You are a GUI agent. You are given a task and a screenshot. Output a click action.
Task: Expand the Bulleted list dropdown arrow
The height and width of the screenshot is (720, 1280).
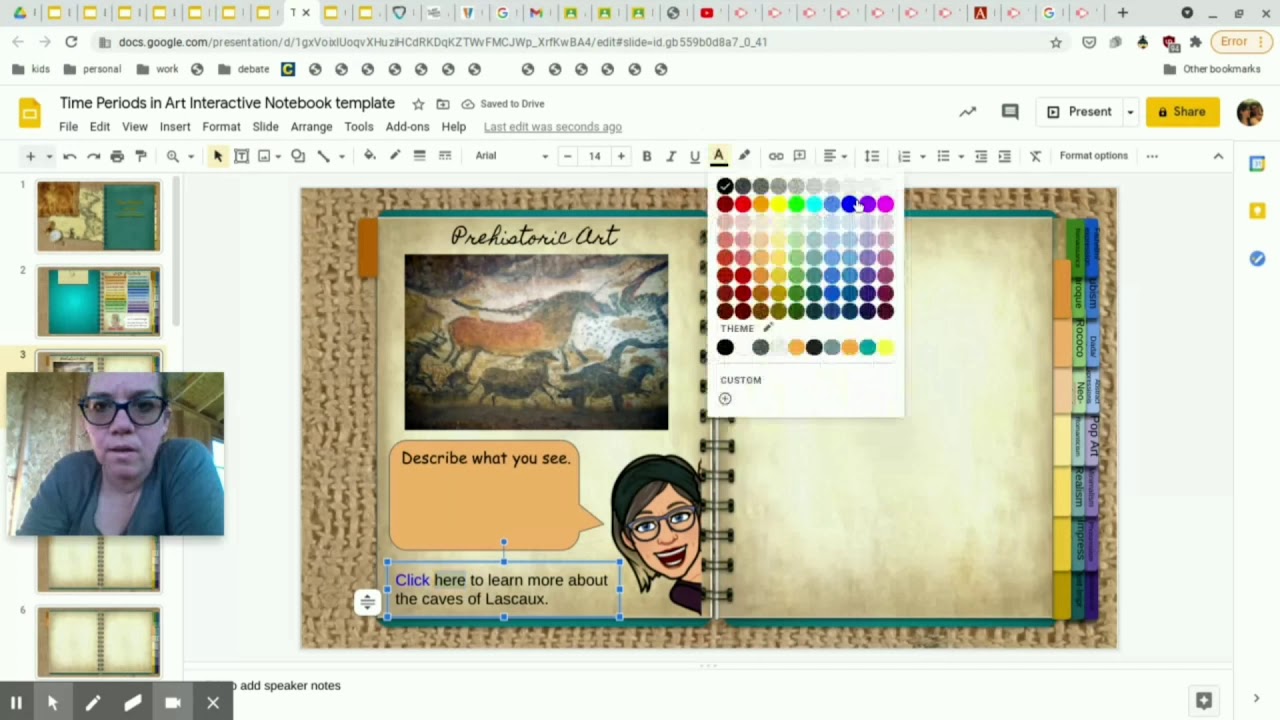pos(960,156)
